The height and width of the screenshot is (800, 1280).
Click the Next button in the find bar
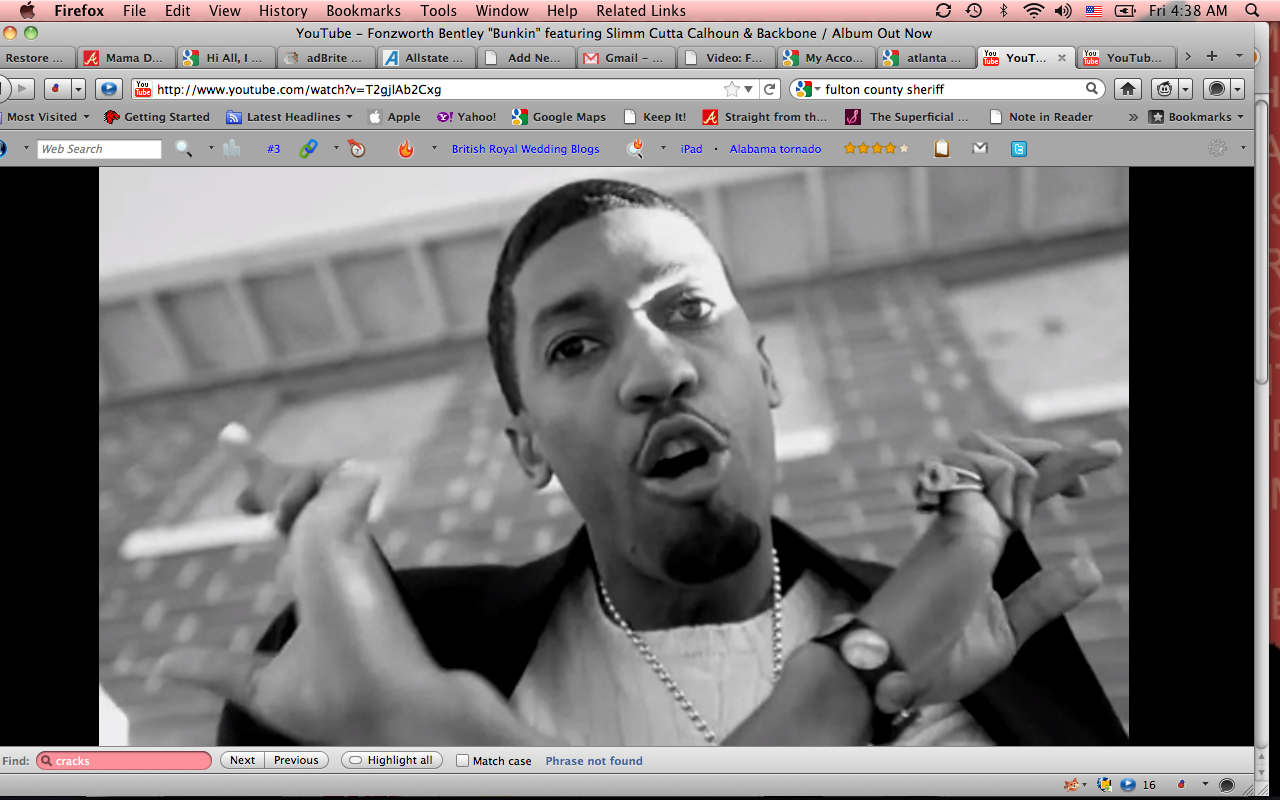pyautogui.click(x=242, y=761)
